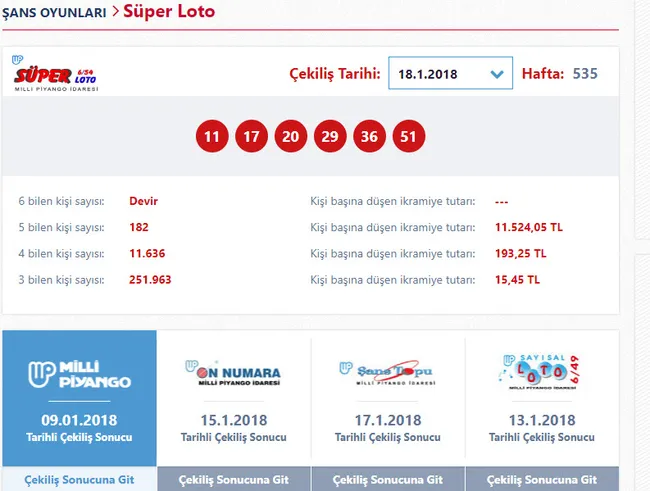Click the red ball number 36
650x491 pixels.
(369, 137)
